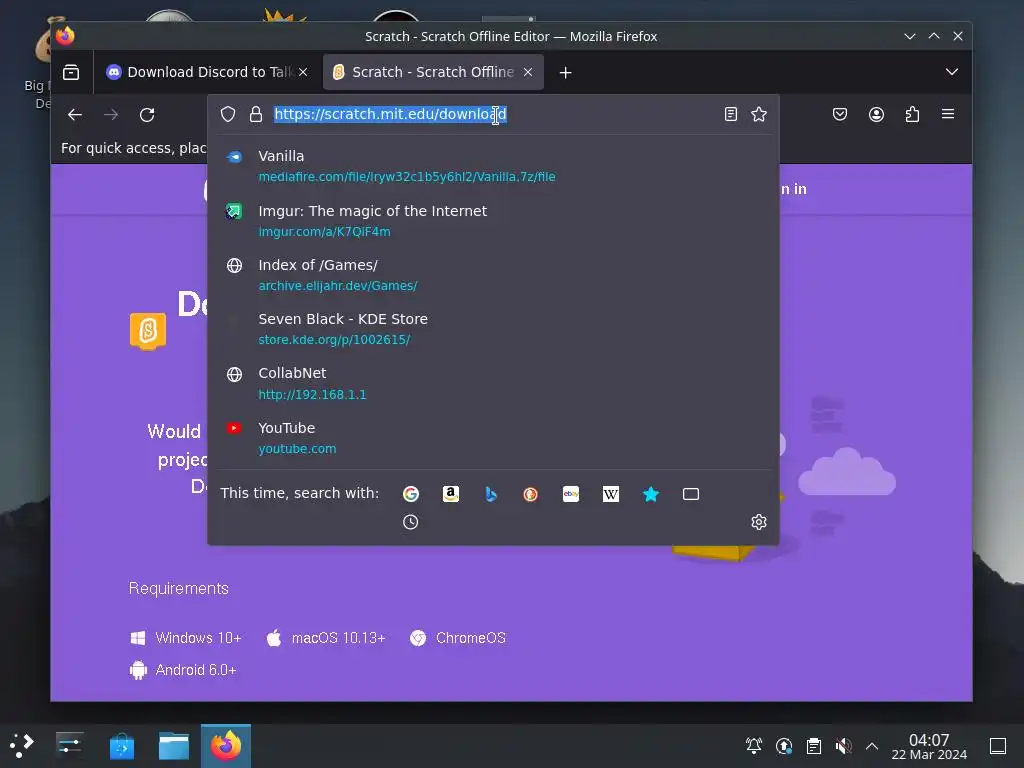The height and width of the screenshot is (768, 1024).
Task: Select the CollabNet 192.168.1.1 suggestion
Action: [x=494, y=383]
